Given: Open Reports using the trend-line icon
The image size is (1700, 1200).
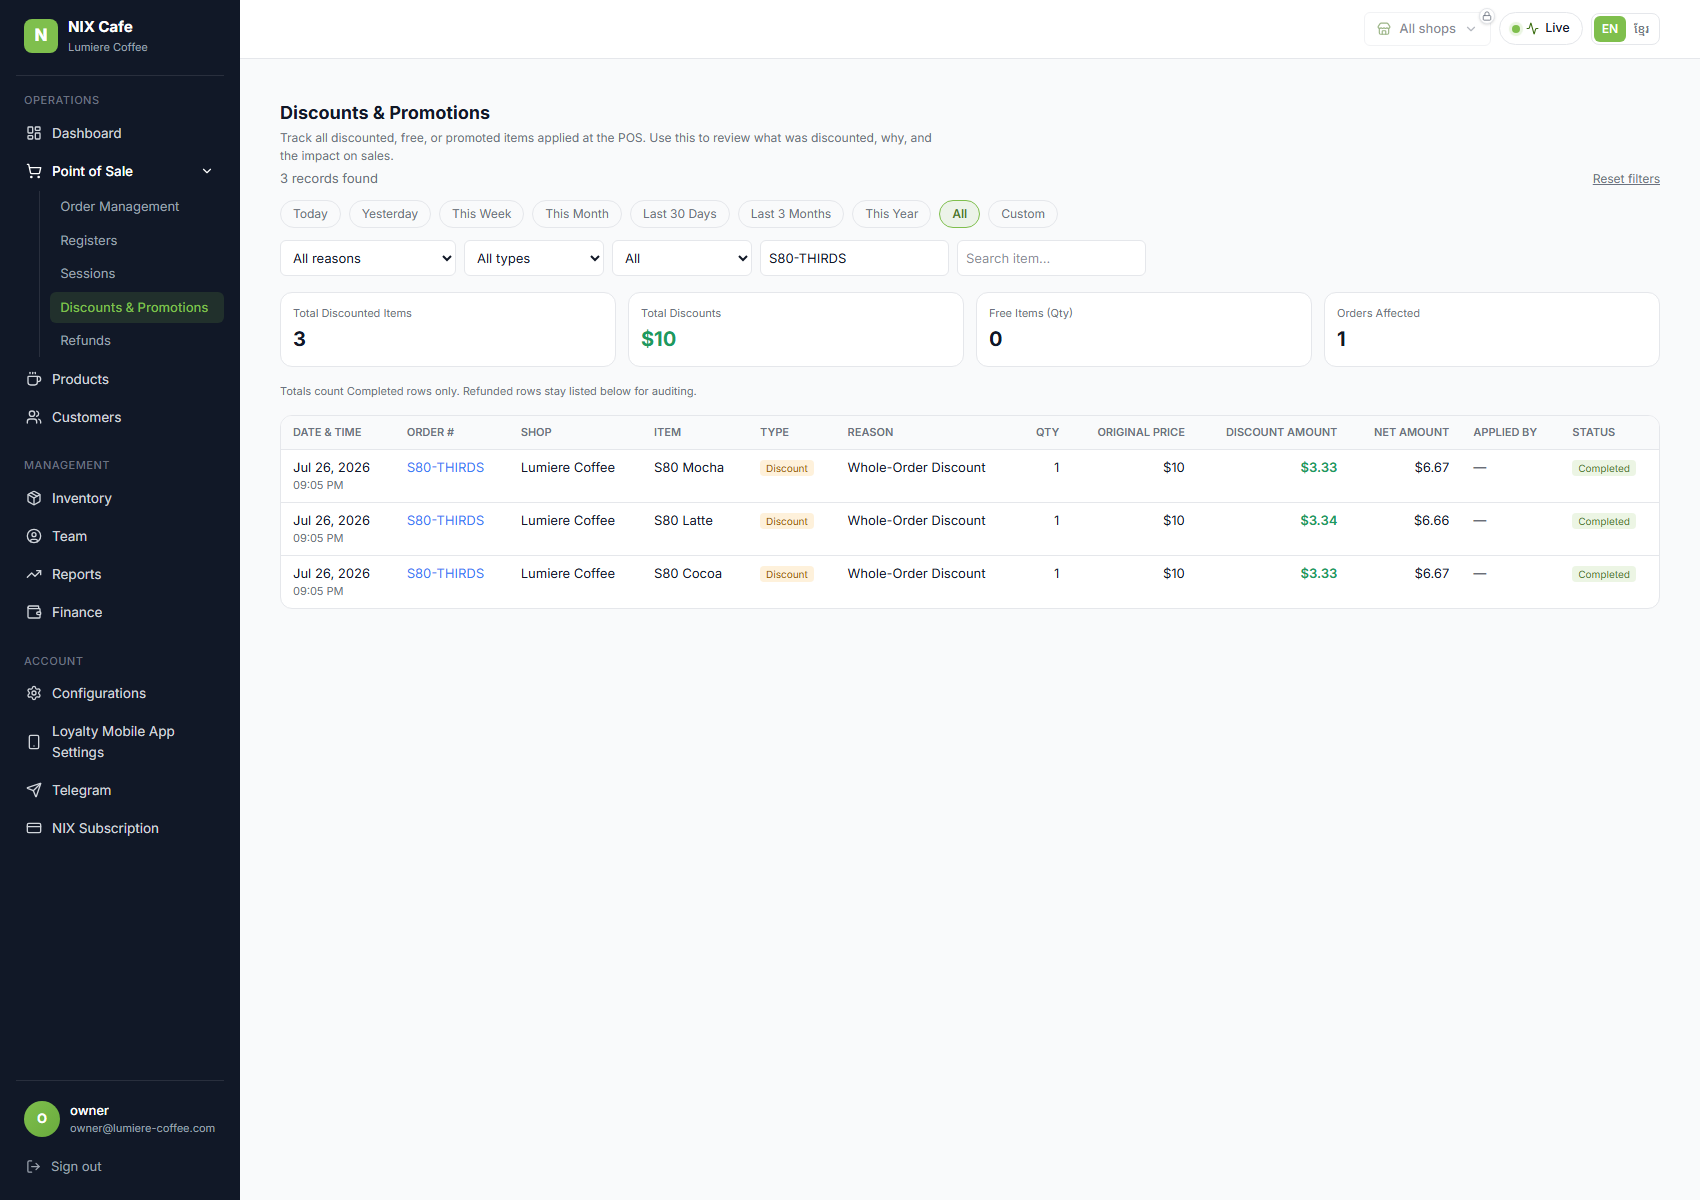Looking at the screenshot, I should click(x=34, y=574).
